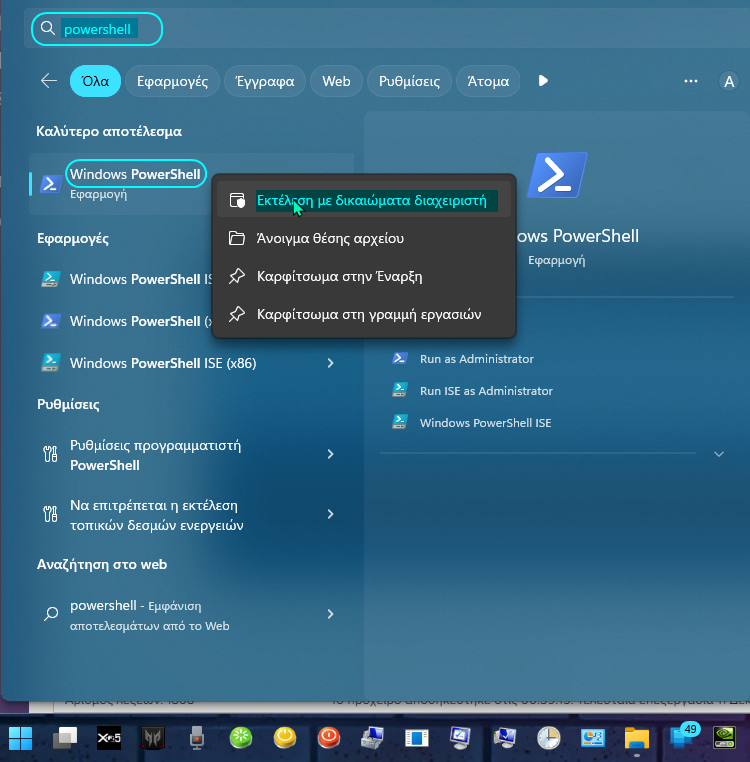This screenshot has height=762, width=750.
Task: Open the three-dots options menu
Action: (x=691, y=81)
